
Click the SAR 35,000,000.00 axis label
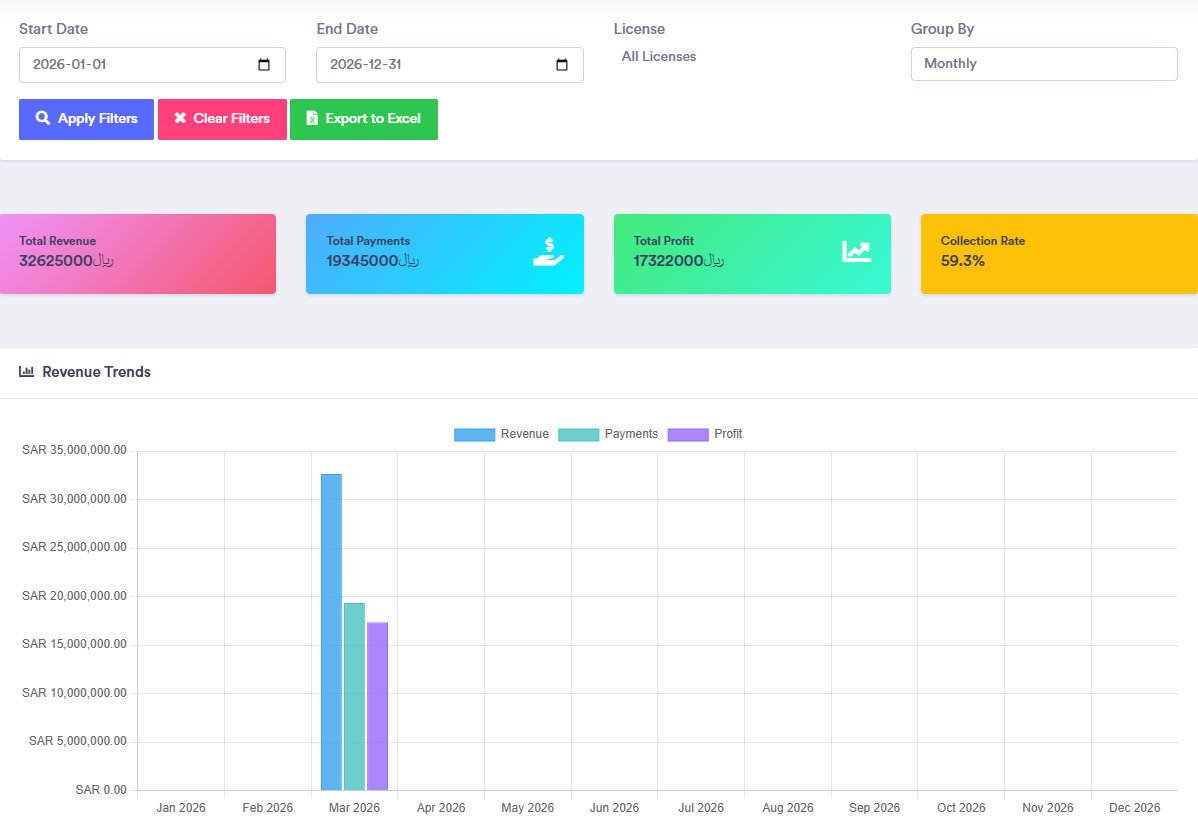pyautogui.click(x=74, y=450)
